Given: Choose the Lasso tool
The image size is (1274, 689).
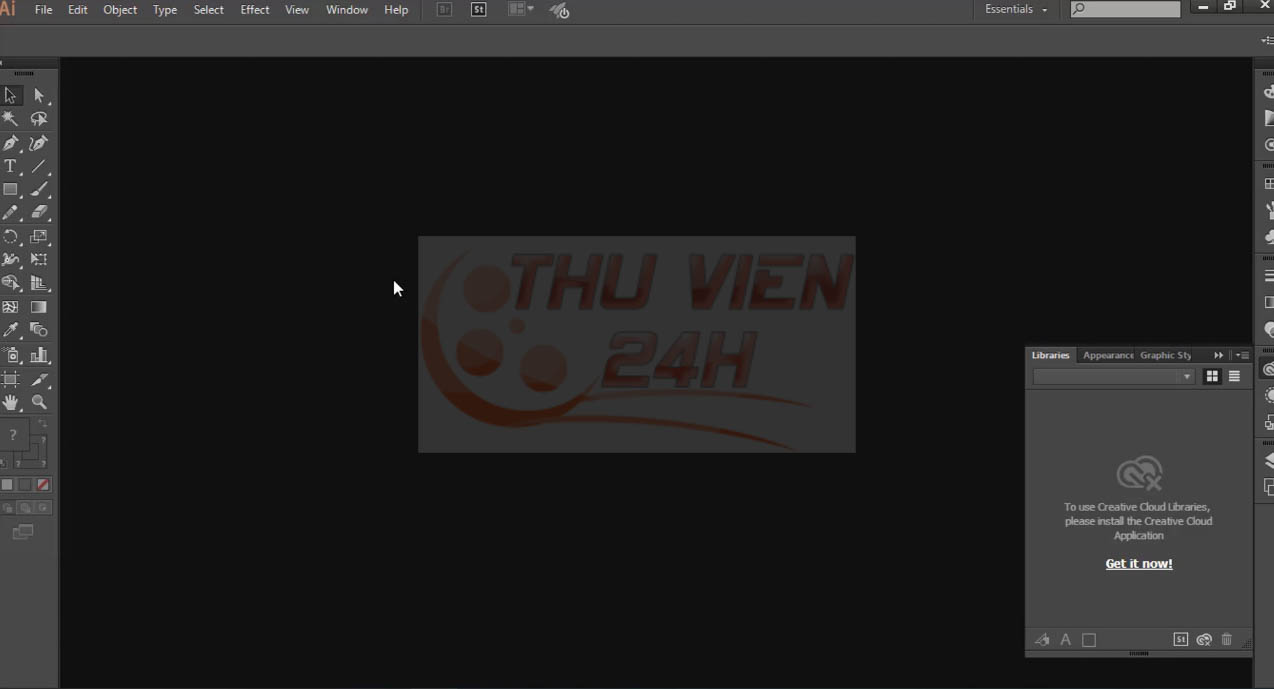Looking at the screenshot, I should [39, 119].
